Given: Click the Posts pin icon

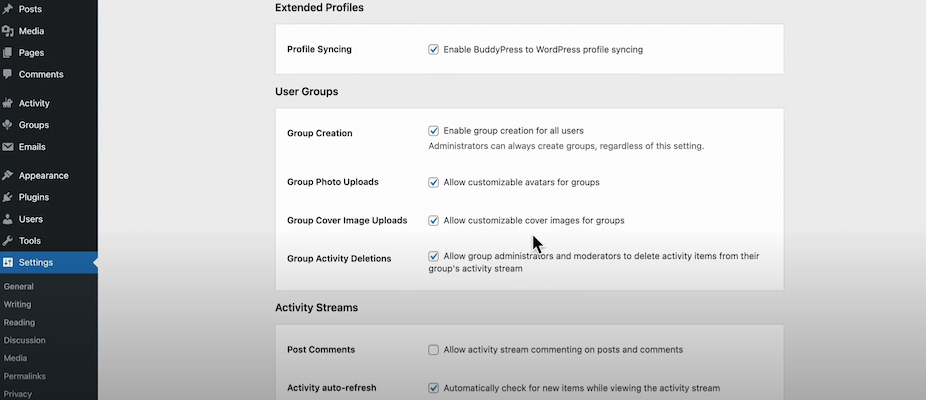Looking at the screenshot, I should (8, 8).
